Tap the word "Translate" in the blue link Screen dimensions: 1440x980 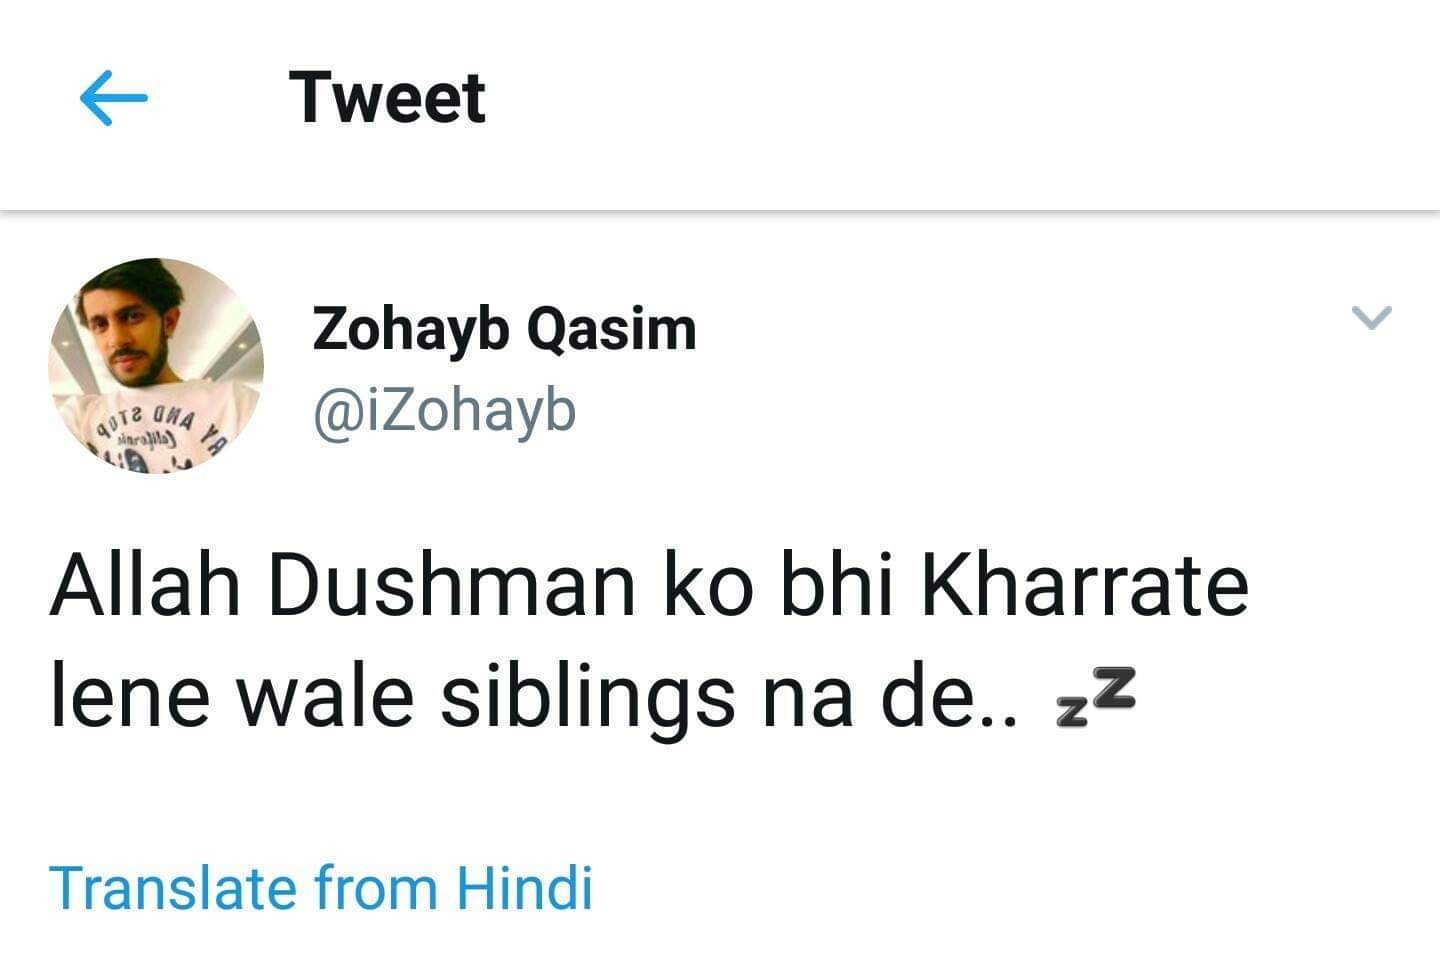172,887
